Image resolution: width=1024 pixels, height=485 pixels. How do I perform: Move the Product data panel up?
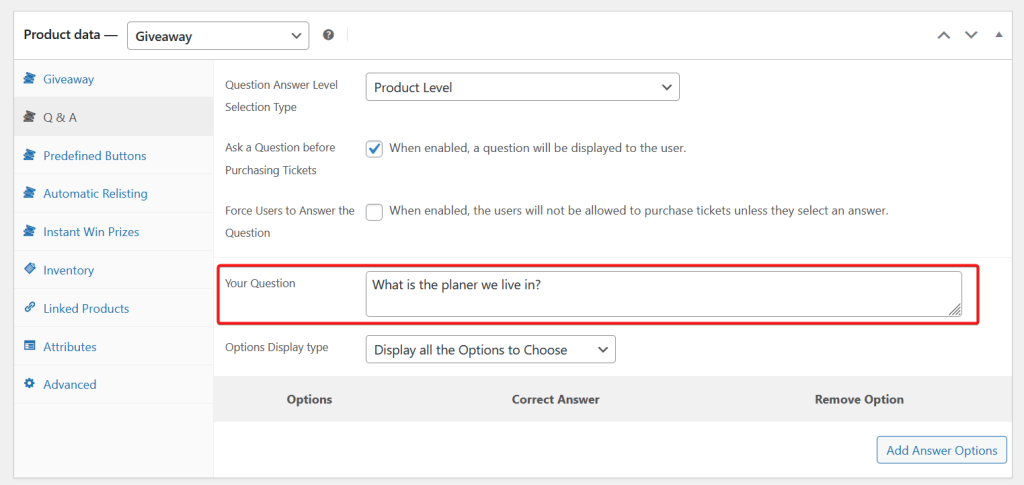point(943,35)
